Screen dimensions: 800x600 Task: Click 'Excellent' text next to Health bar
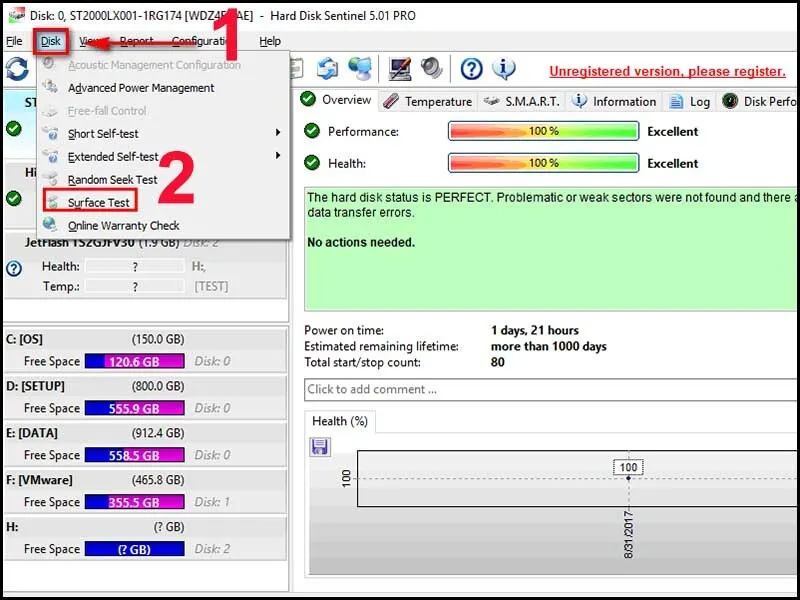672,164
